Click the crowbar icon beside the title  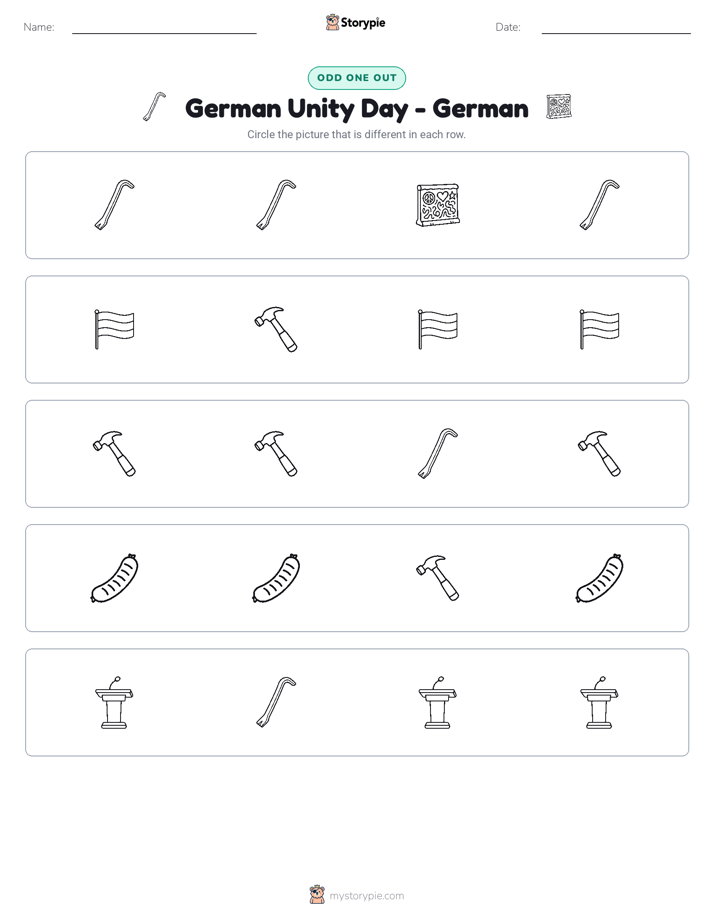(x=154, y=107)
